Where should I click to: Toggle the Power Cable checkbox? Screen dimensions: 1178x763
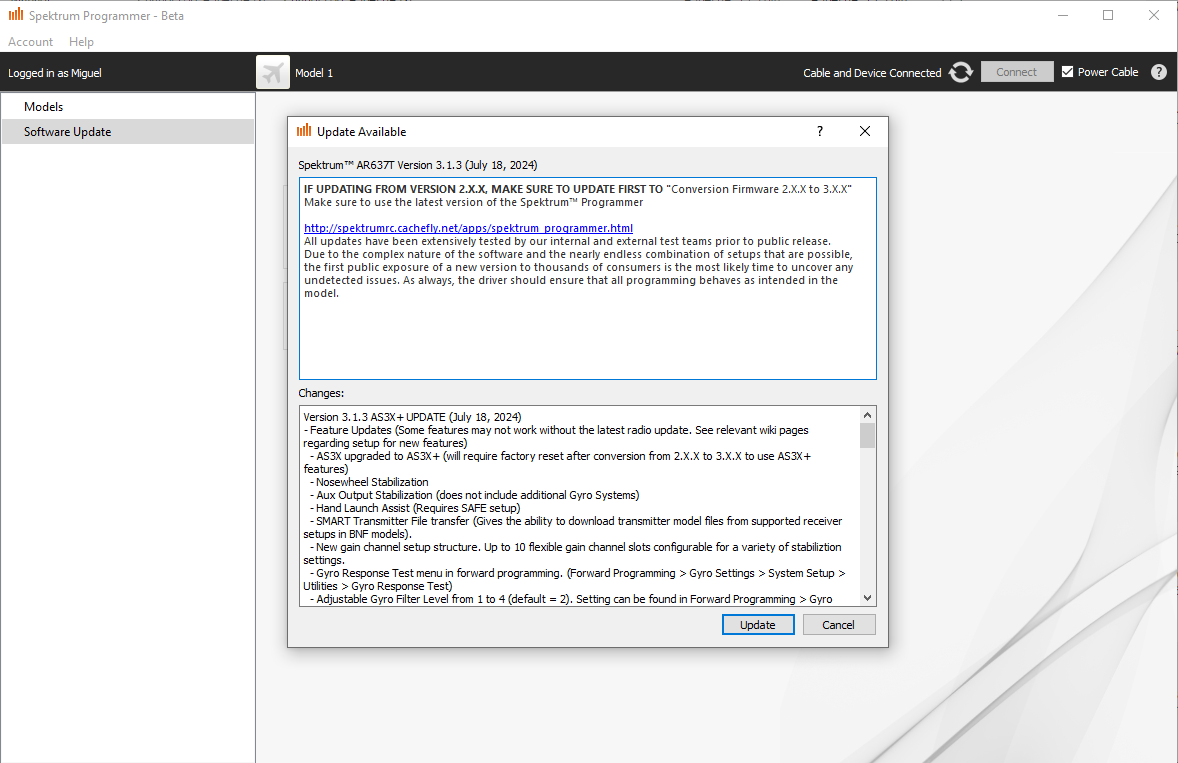pos(1068,72)
